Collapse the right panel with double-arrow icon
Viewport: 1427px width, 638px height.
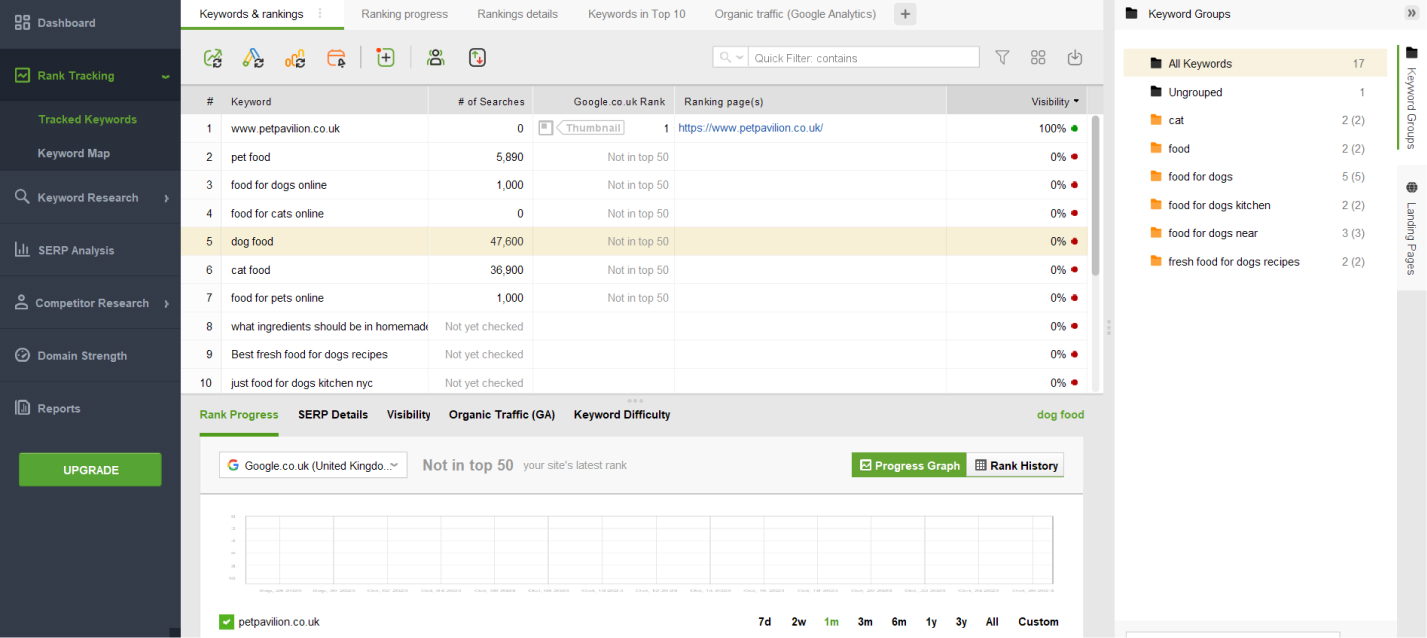(1411, 13)
